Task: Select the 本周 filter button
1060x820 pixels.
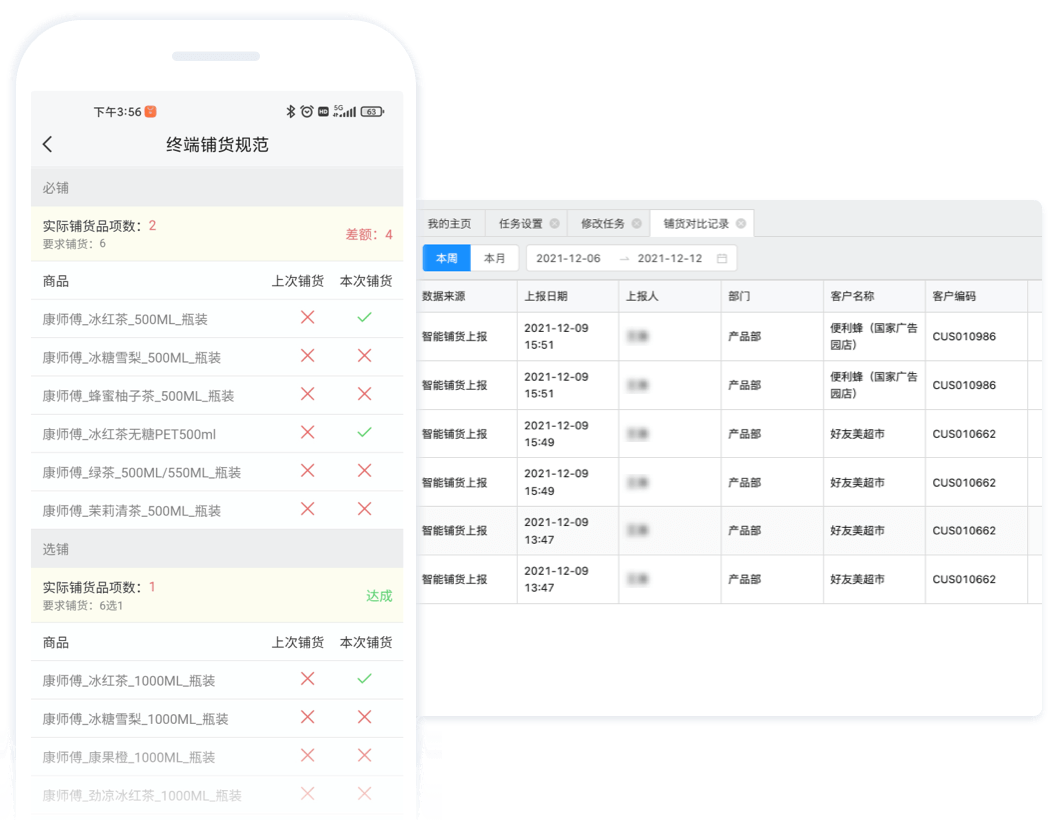Action: pyautogui.click(x=446, y=259)
